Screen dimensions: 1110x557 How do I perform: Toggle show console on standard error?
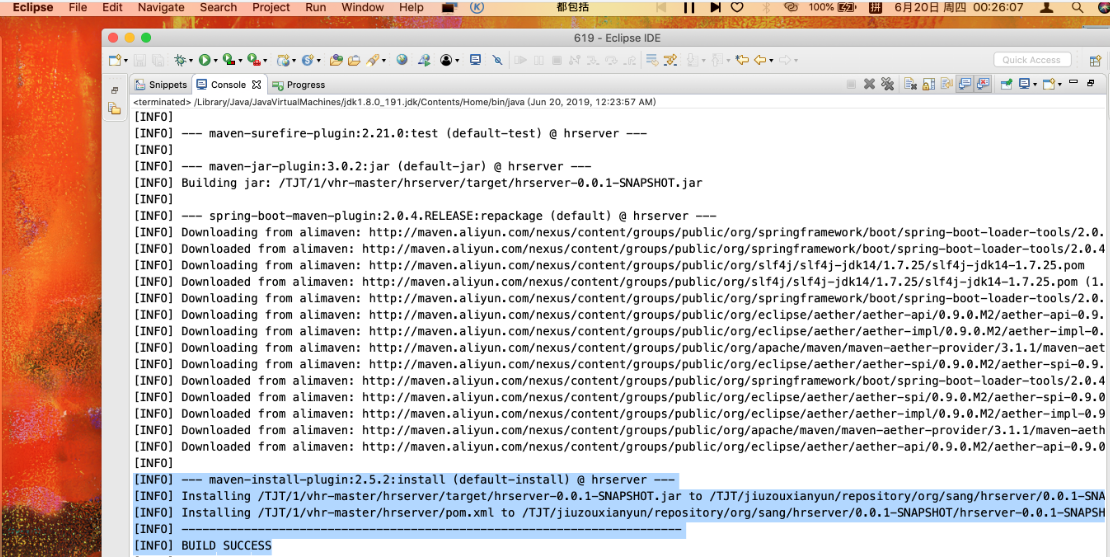[x=983, y=84]
